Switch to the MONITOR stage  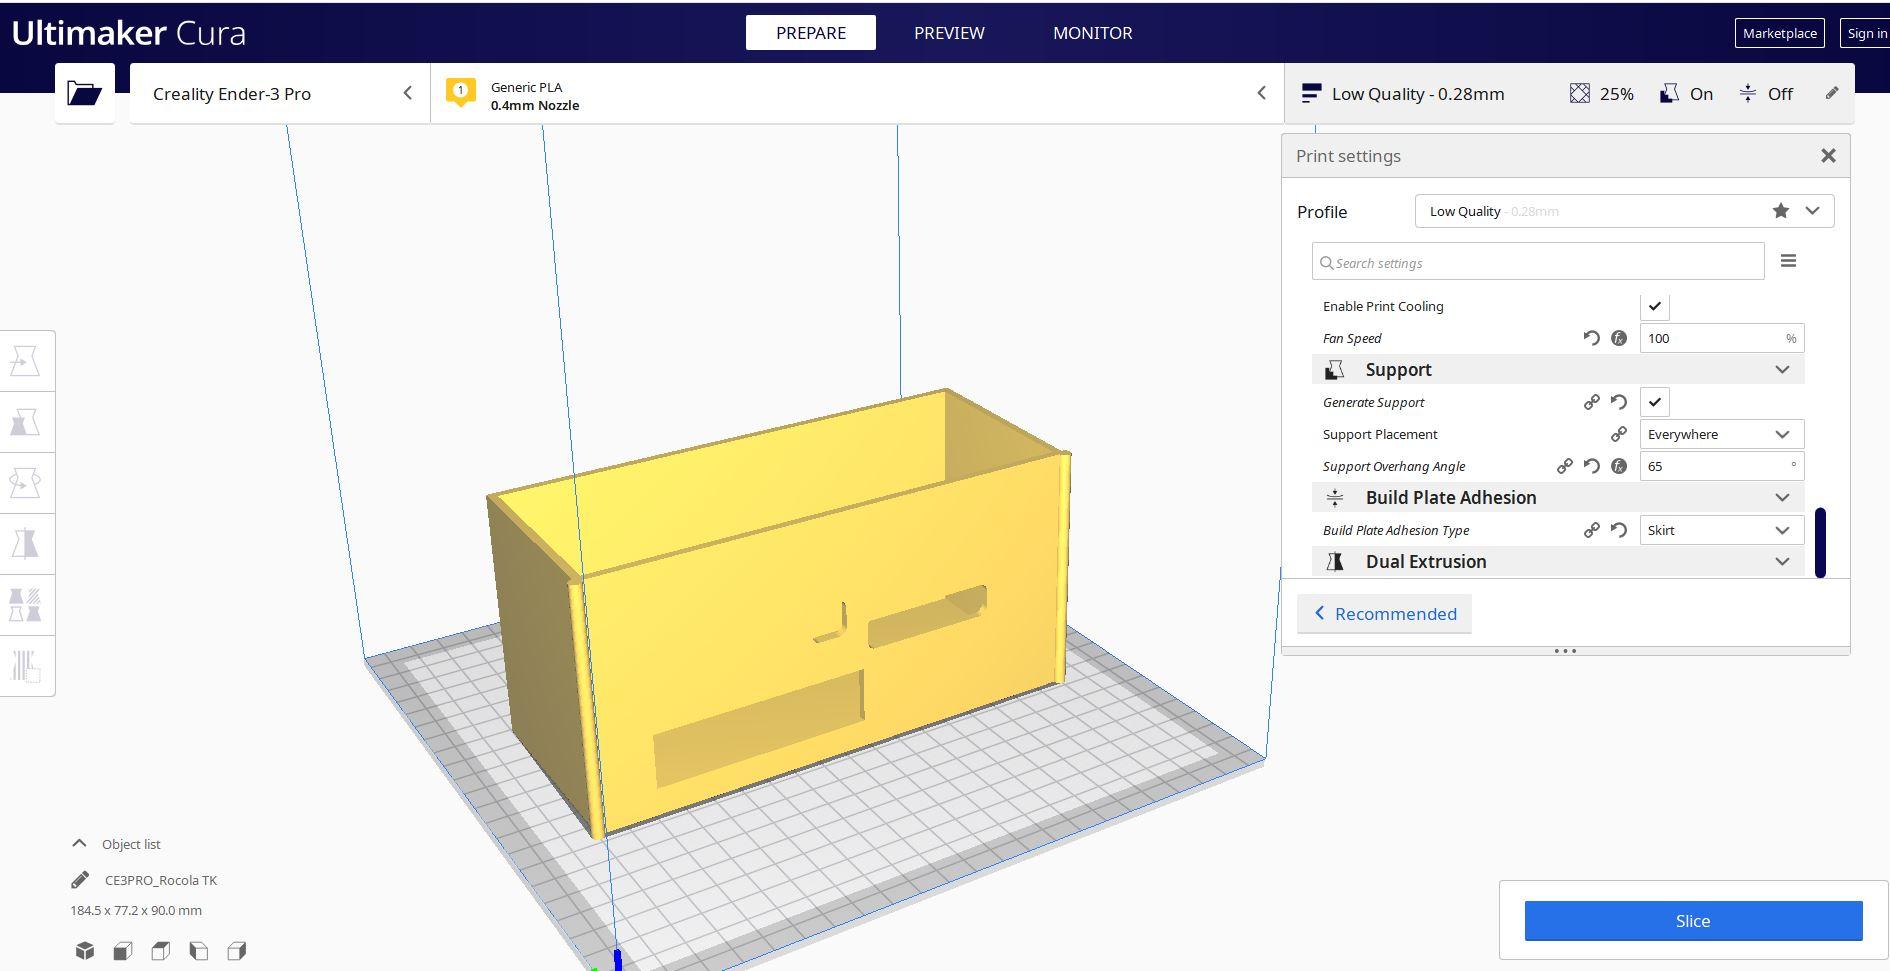pos(1093,33)
